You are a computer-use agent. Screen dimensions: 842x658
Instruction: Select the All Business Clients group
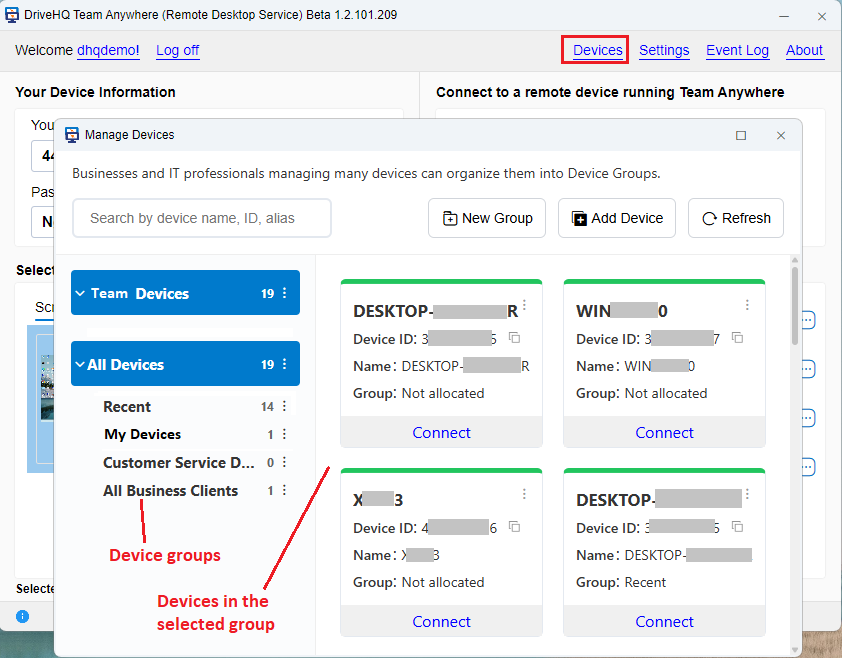[x=170, y=491]
